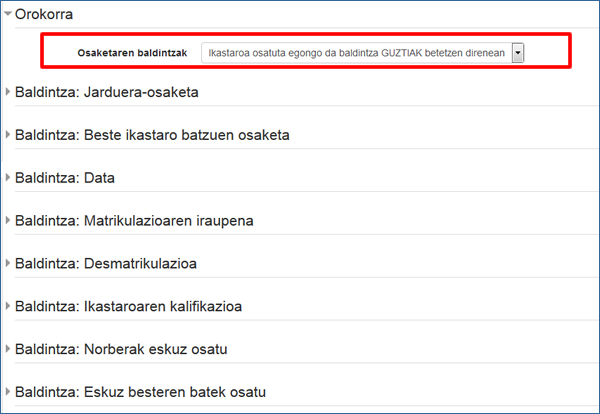
Task: Click 'Baldintza: Beste ikastaro batzuen osaketa' heading
Action: click(152, 135)
